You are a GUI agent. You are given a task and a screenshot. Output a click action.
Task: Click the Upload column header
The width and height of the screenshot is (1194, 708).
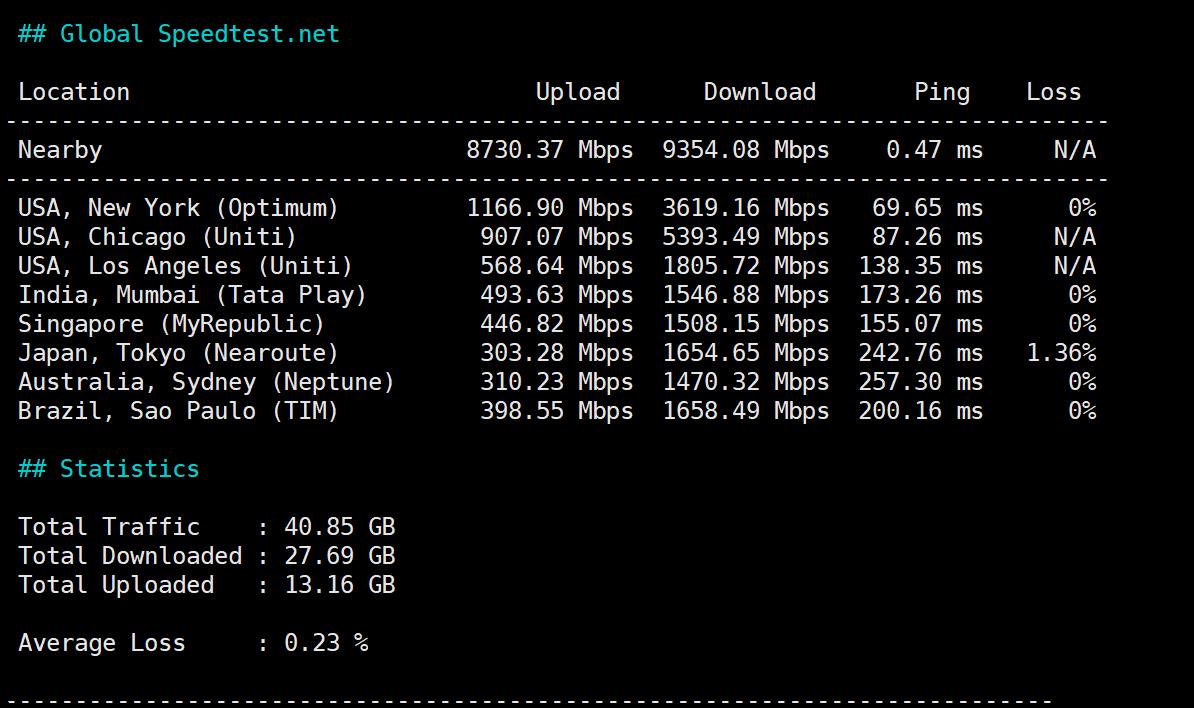(x=577, y=92)
